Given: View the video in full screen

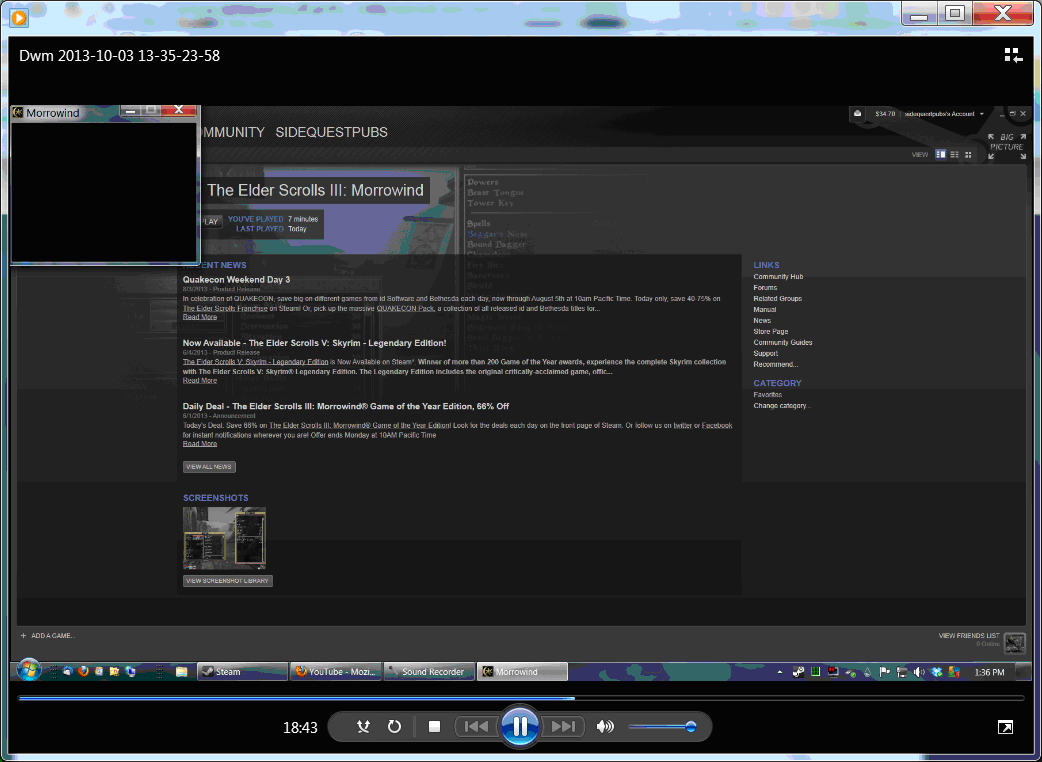Looking at the screenshot, I should coord(1005,727).
